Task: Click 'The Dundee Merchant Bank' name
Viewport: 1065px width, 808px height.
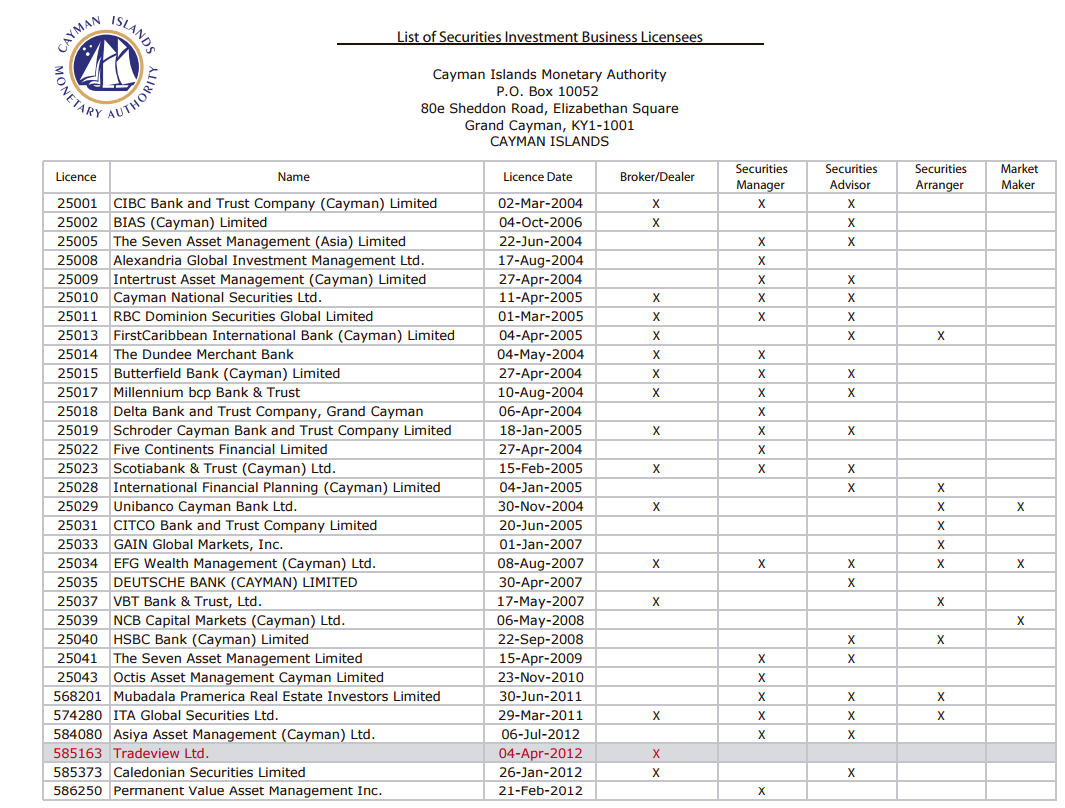Action: point(204,354)
